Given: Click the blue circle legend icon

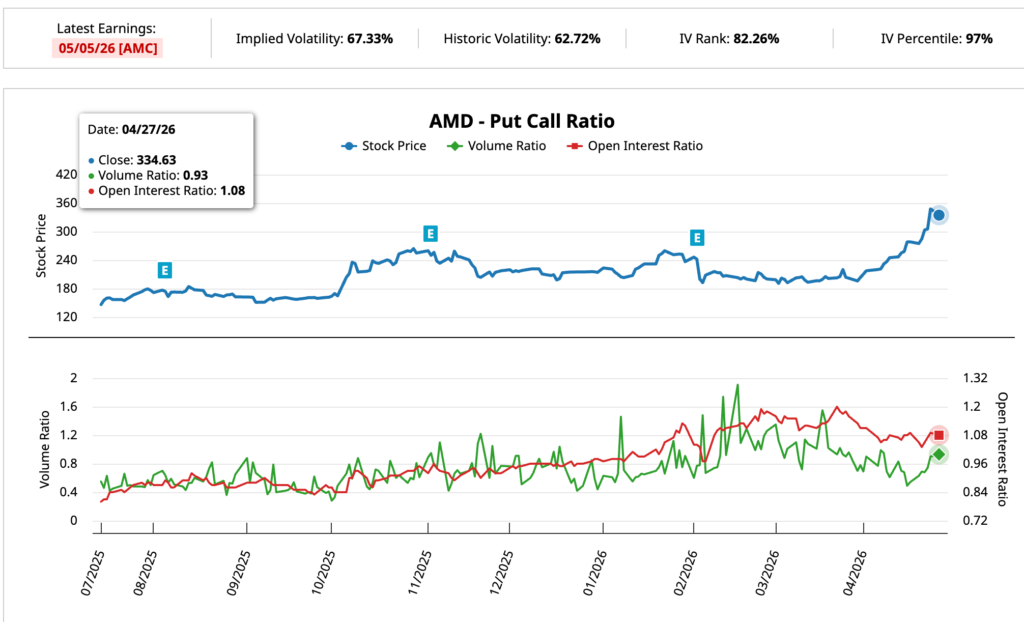Looking at the screenshot, I should click(x=349, y=146).
